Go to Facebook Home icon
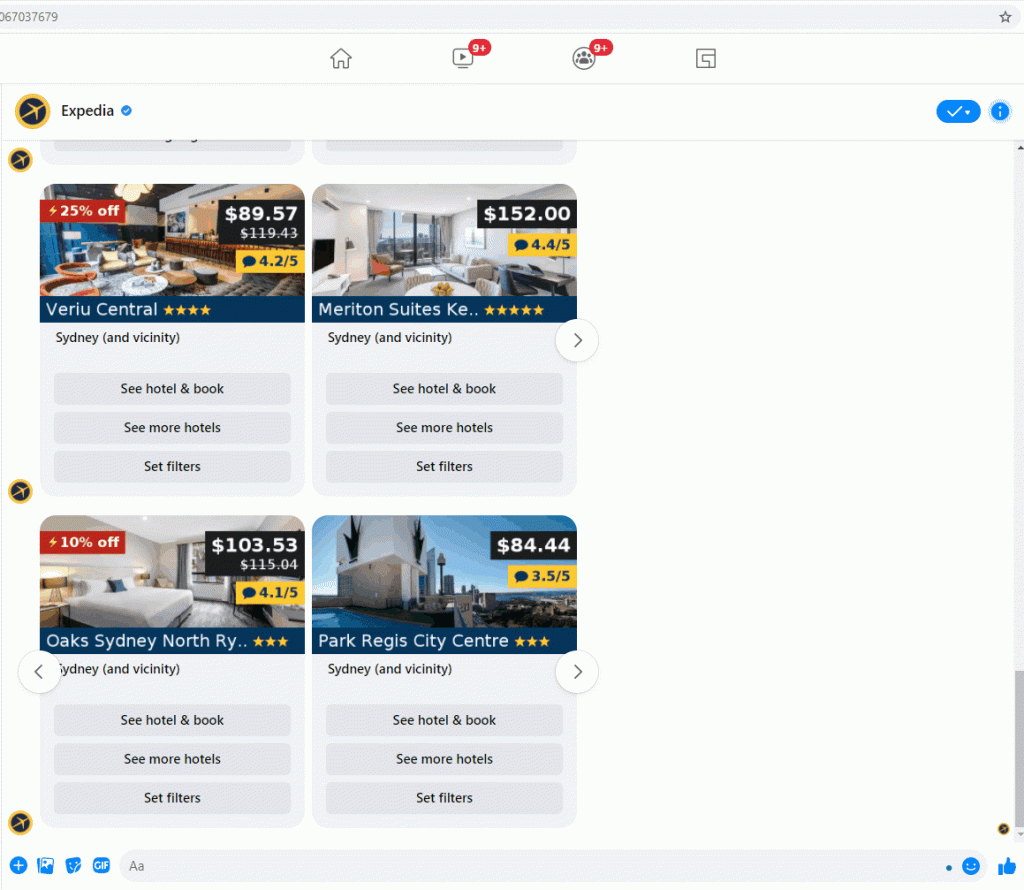 tap(340, 59)
